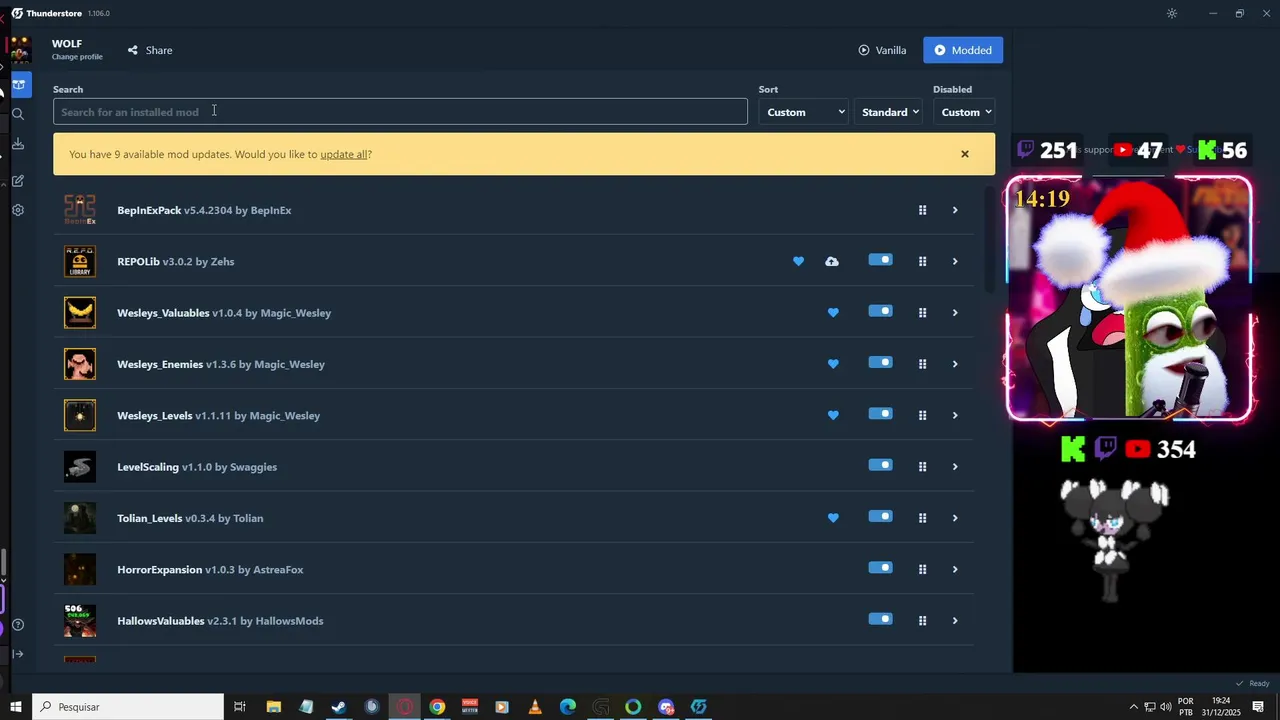Open Steam from the Windows taskbar

(339, 707)
